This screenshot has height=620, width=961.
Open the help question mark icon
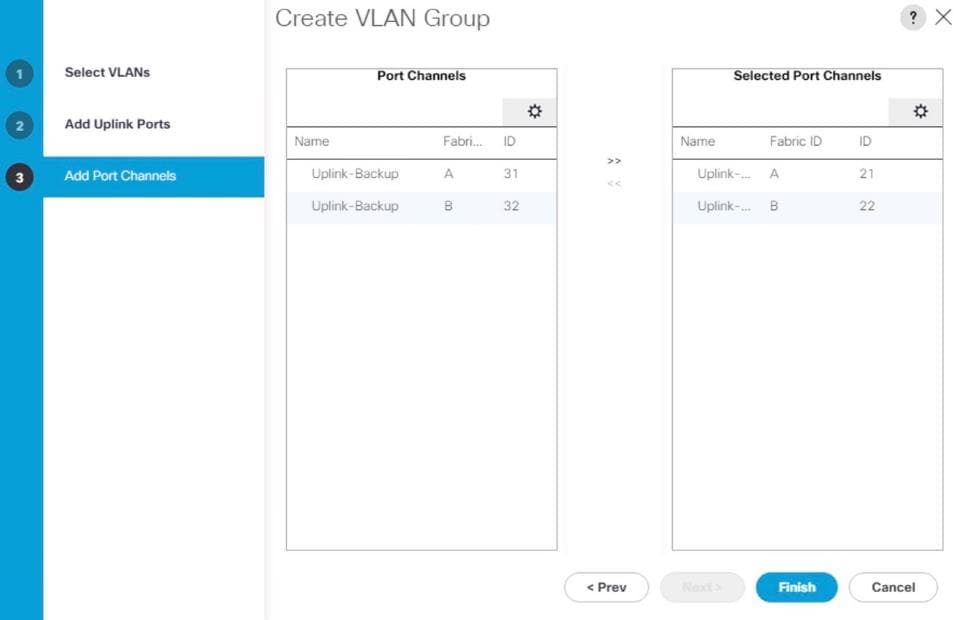(x=913, y=18)
